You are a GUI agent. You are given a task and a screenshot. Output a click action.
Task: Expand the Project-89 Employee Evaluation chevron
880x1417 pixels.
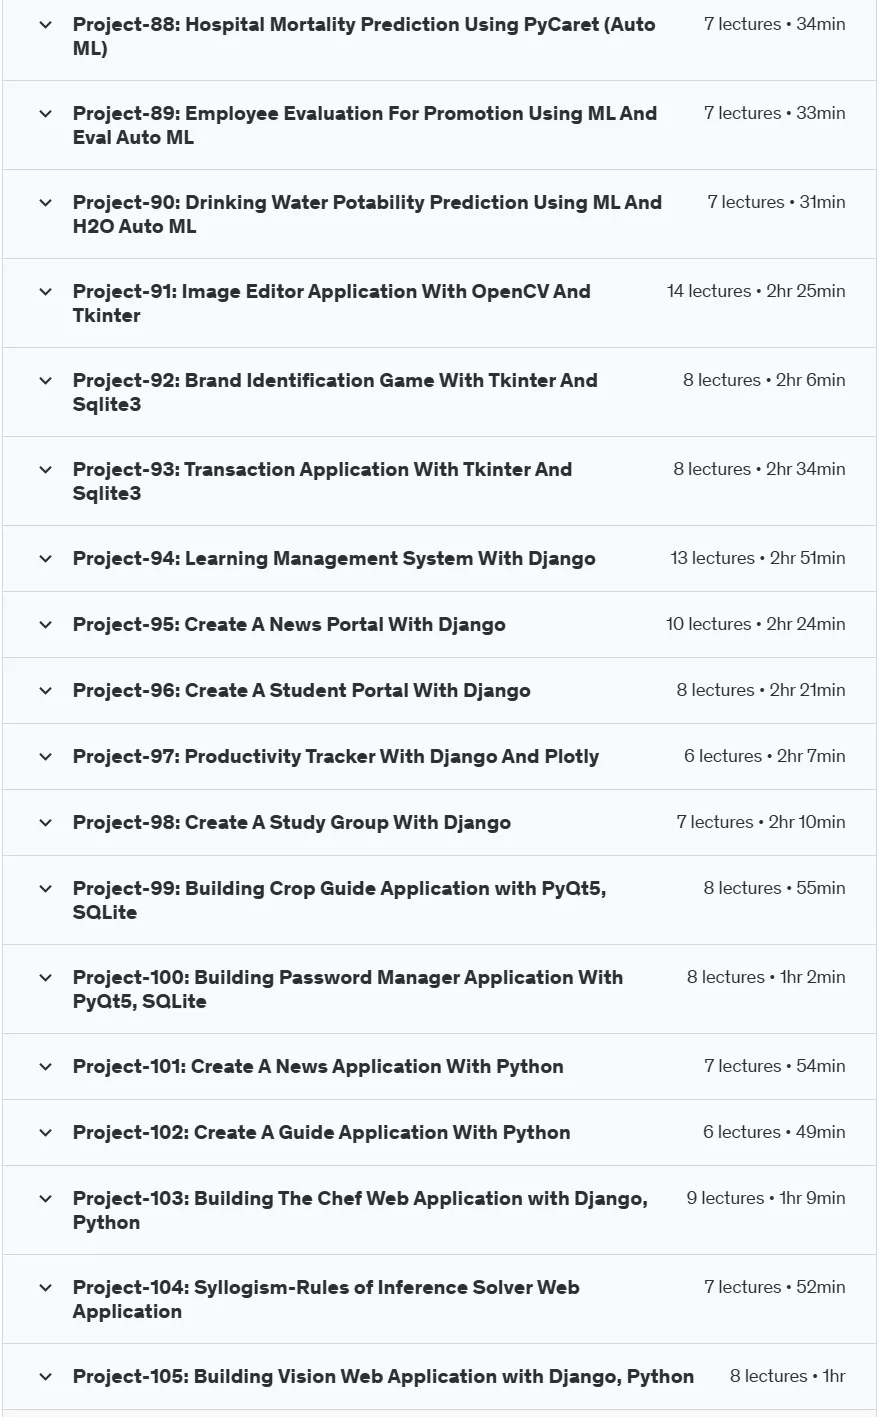[x=45, y=114]
